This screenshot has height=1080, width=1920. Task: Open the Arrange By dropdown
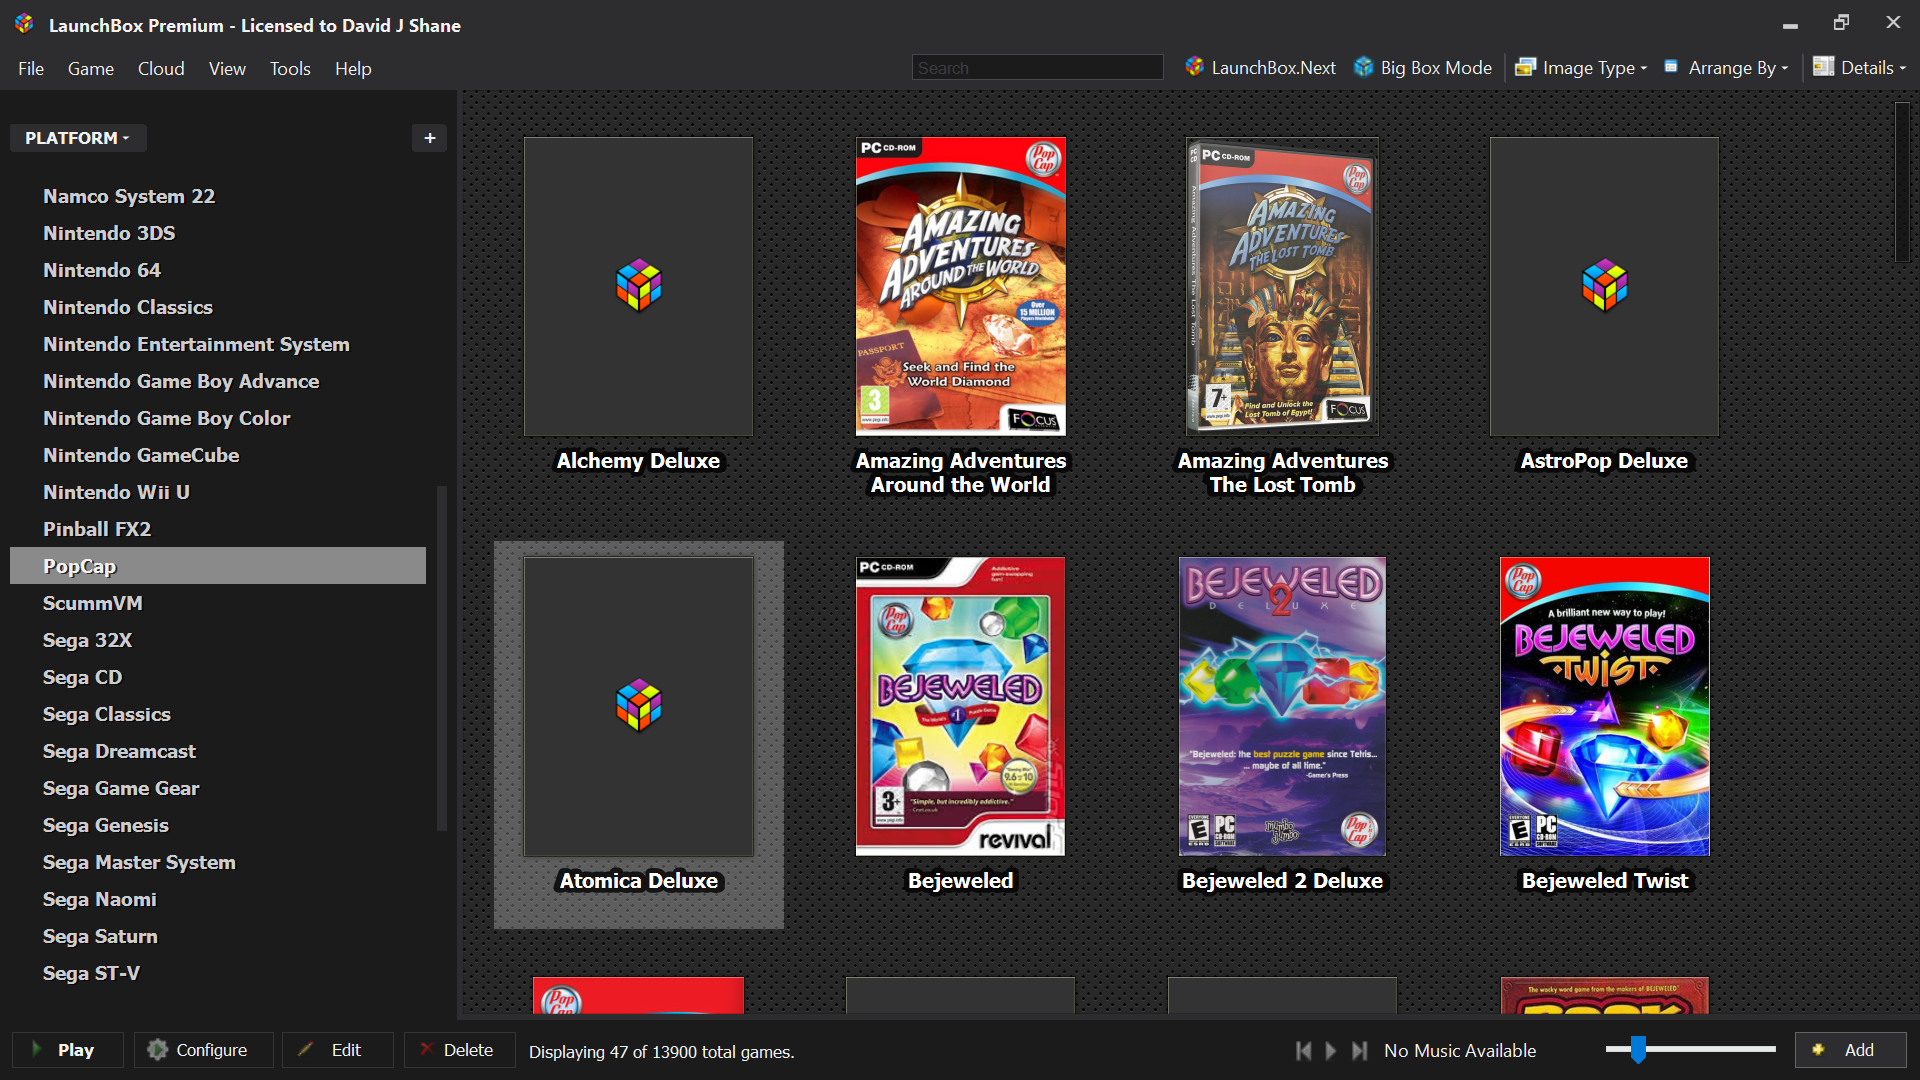tap(1726, 68)
